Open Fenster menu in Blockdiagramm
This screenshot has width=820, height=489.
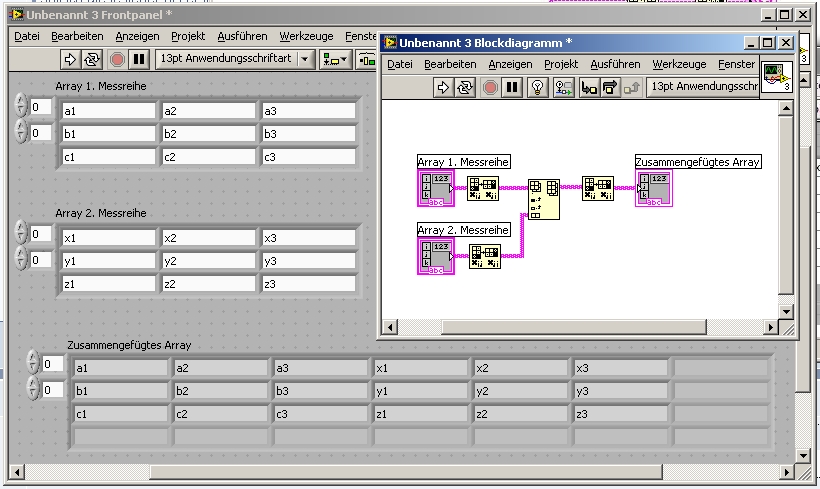(736, 64)
